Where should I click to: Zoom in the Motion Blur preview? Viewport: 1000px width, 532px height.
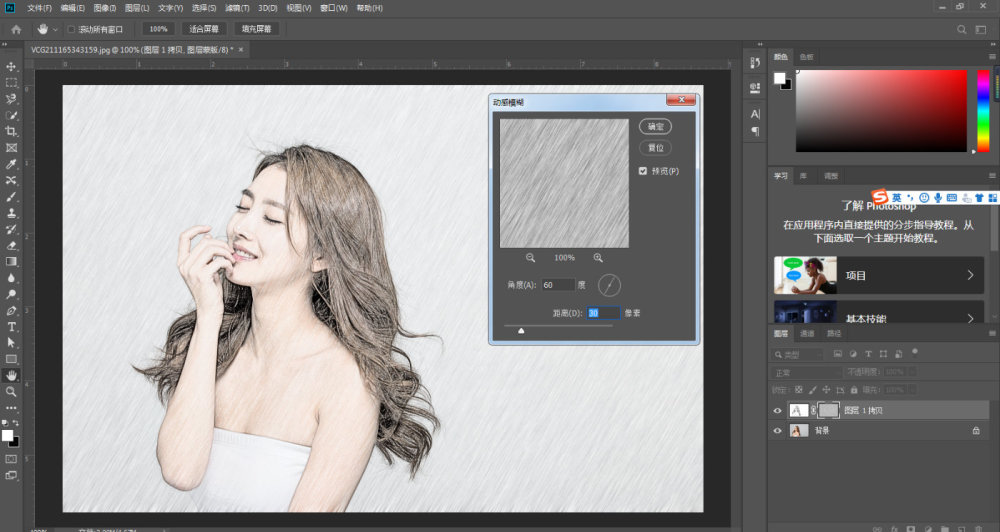click(x=598, y=258)
